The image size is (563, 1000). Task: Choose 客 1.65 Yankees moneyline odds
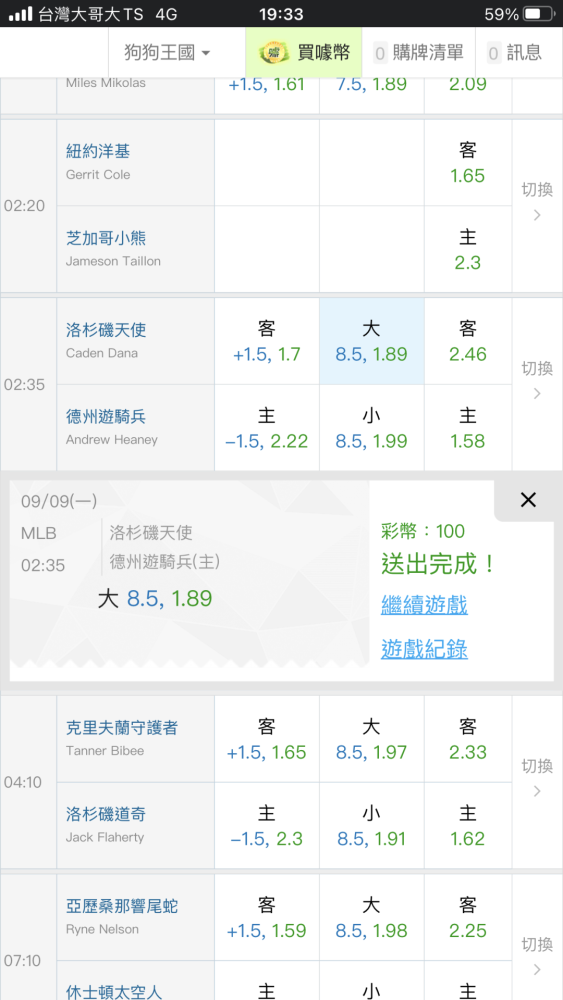pos(467,163)
